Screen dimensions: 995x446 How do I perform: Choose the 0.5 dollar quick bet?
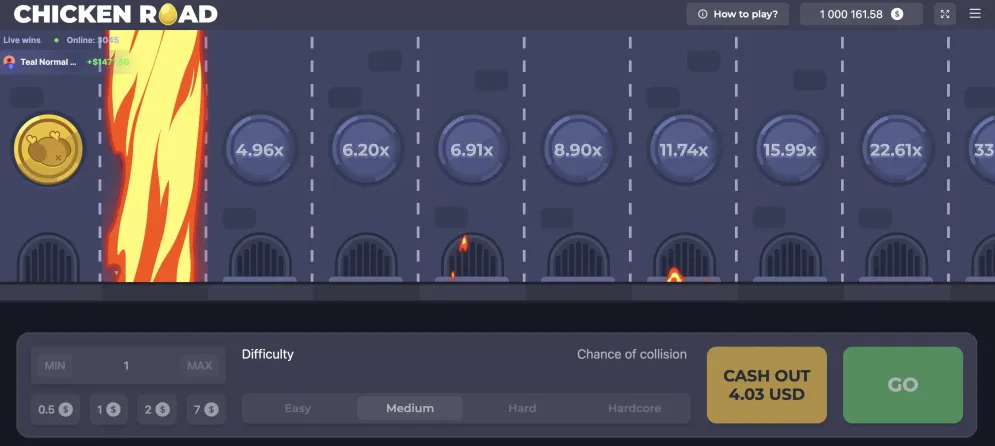55,409
